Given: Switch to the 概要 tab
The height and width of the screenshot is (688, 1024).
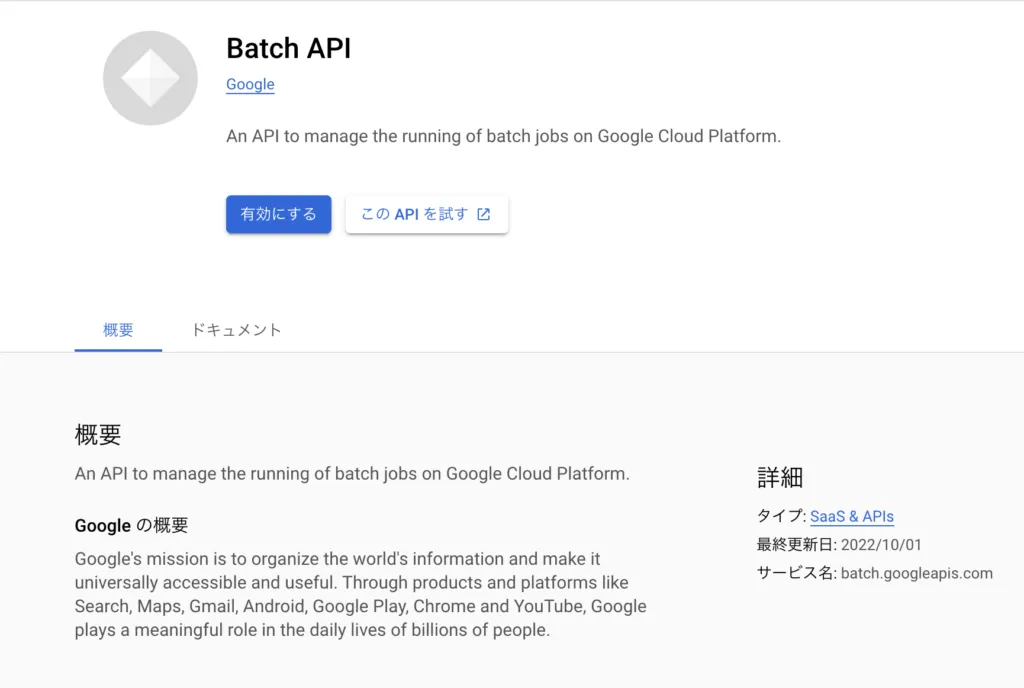Looking at the screenshot, I should point(118,330).
